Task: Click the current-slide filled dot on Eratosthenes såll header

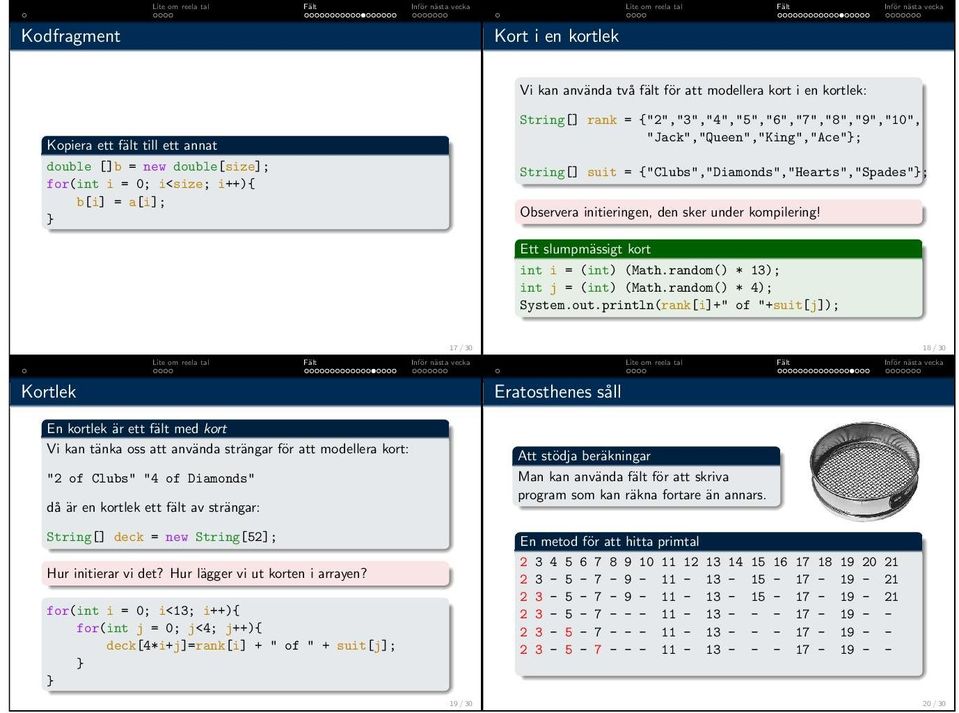Action: coord(852,371)
